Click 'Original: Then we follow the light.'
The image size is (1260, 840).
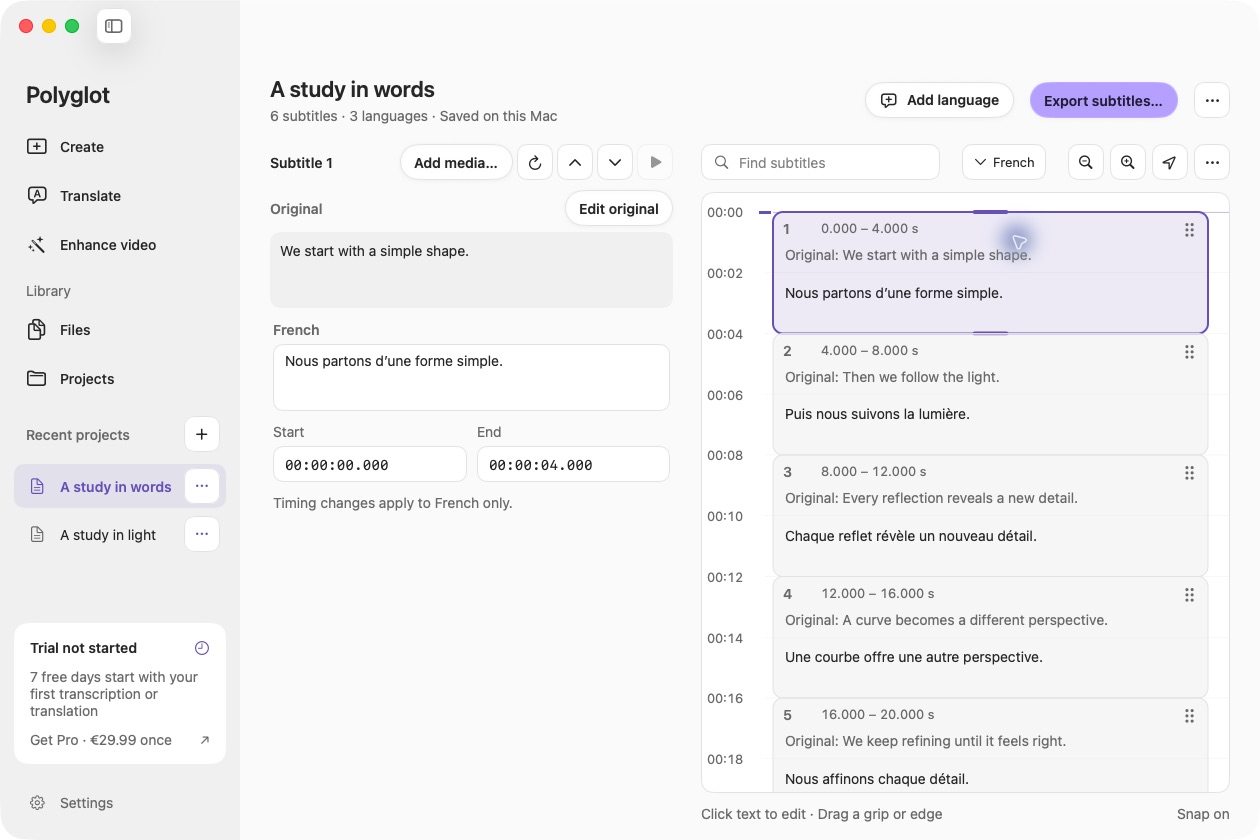pos(892,377)
